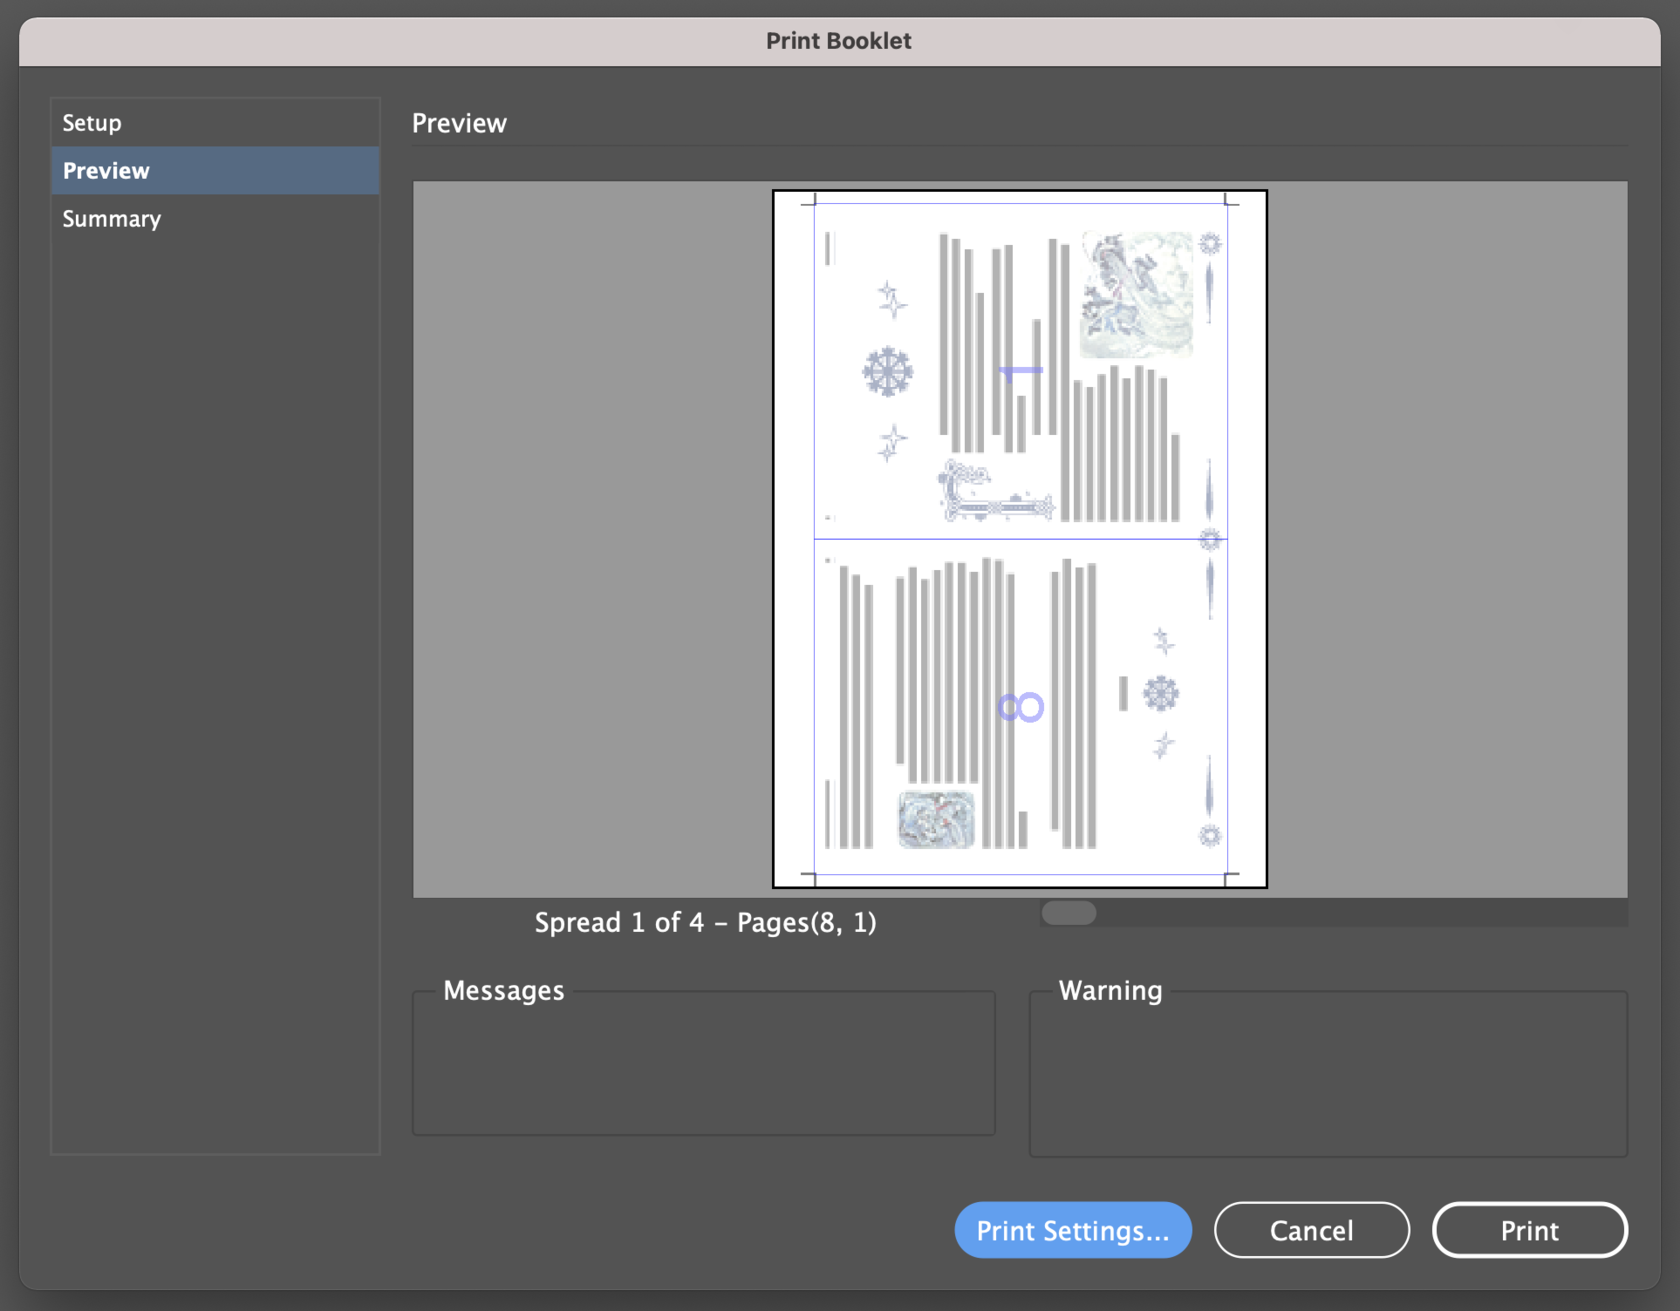Viewport: 1680px width, 1311px height.
Task: Switch to the Summary section
Action: point(111,219)
